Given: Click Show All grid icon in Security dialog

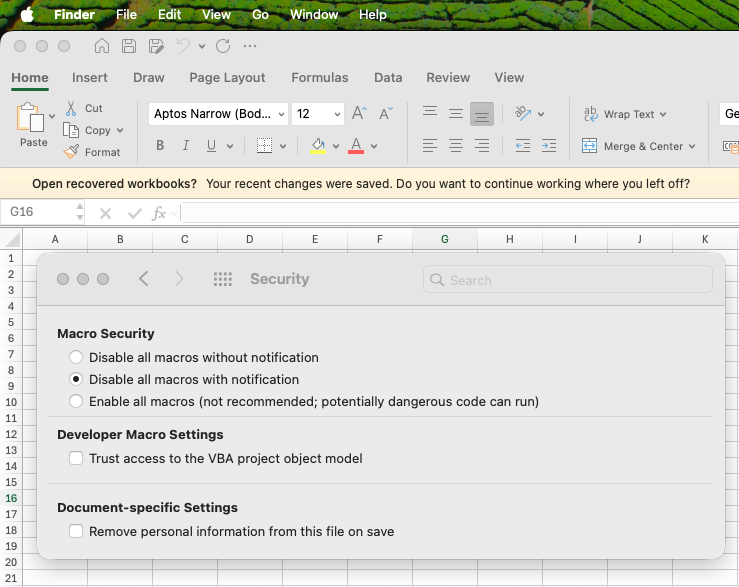Looking at the screenshot, I should point(222,279).
